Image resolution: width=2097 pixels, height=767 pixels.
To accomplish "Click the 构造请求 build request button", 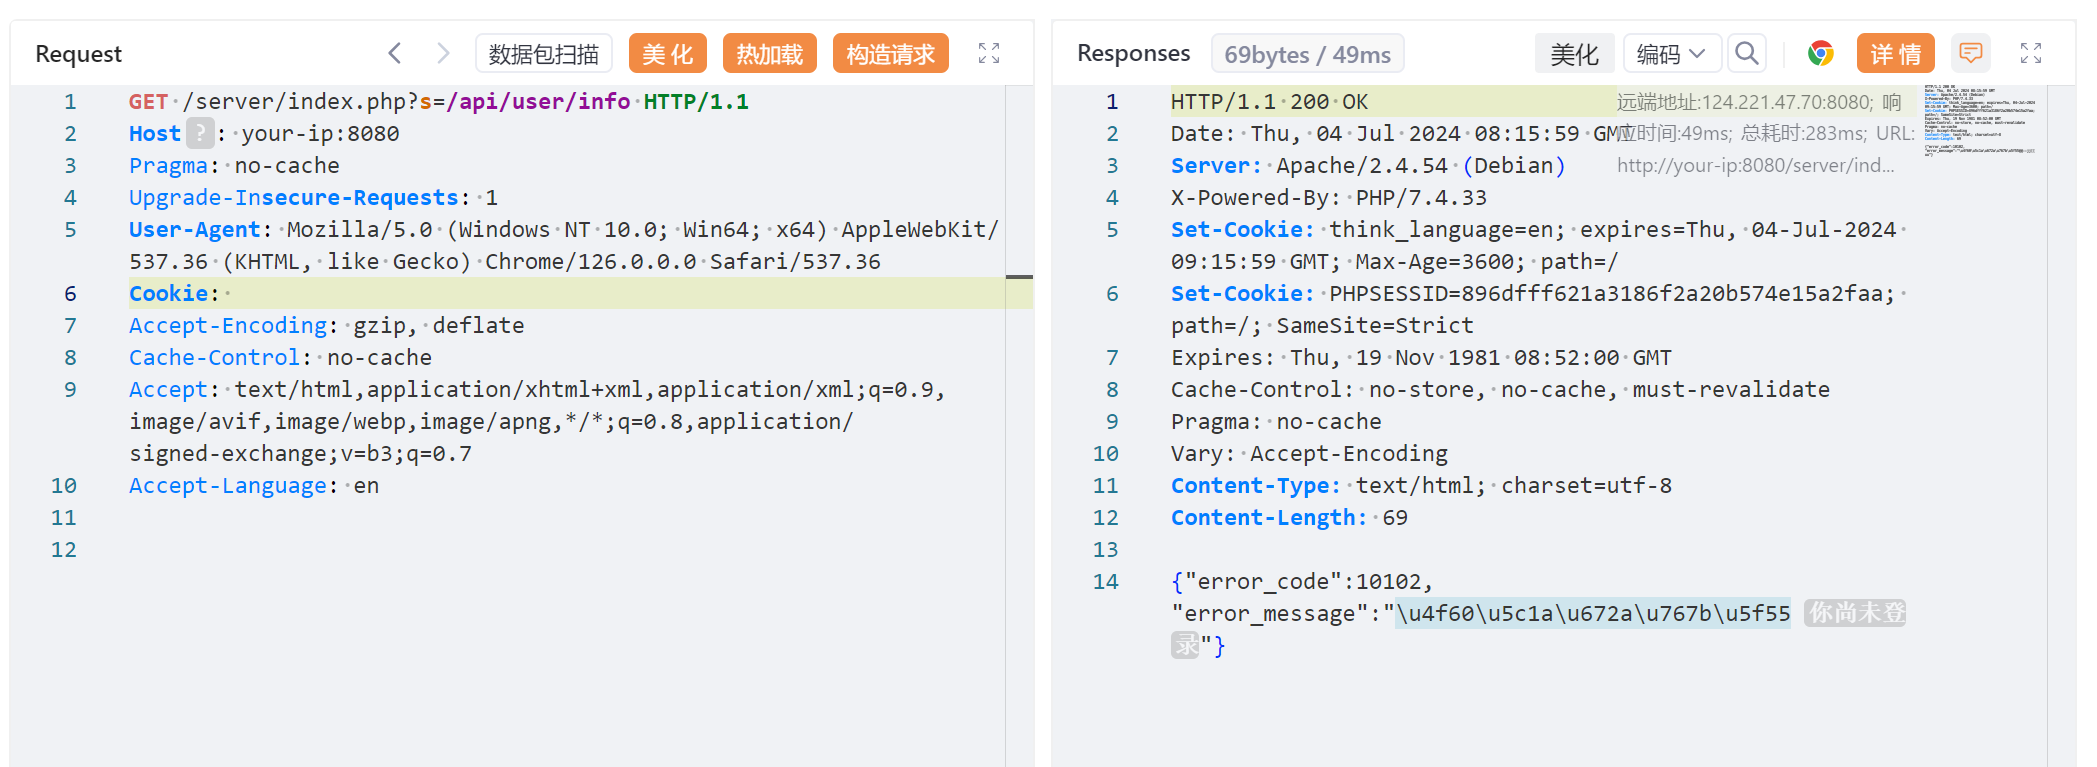I will [x=890, y=54].
